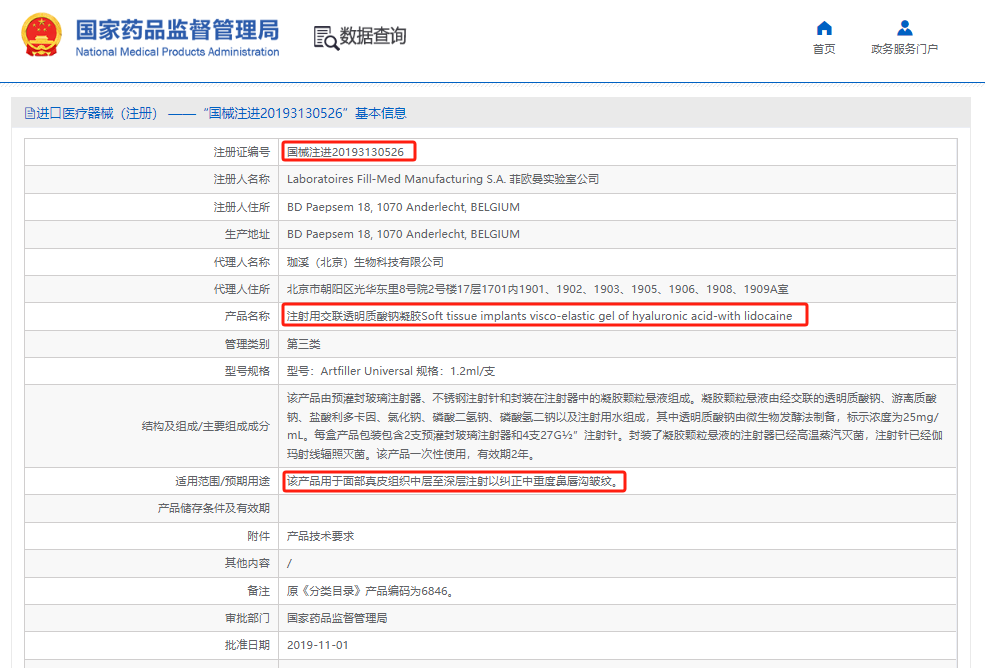Screen dimensions: 985x668
Task: Open the 首页 home icon
Action: click(x=824, y=28)
